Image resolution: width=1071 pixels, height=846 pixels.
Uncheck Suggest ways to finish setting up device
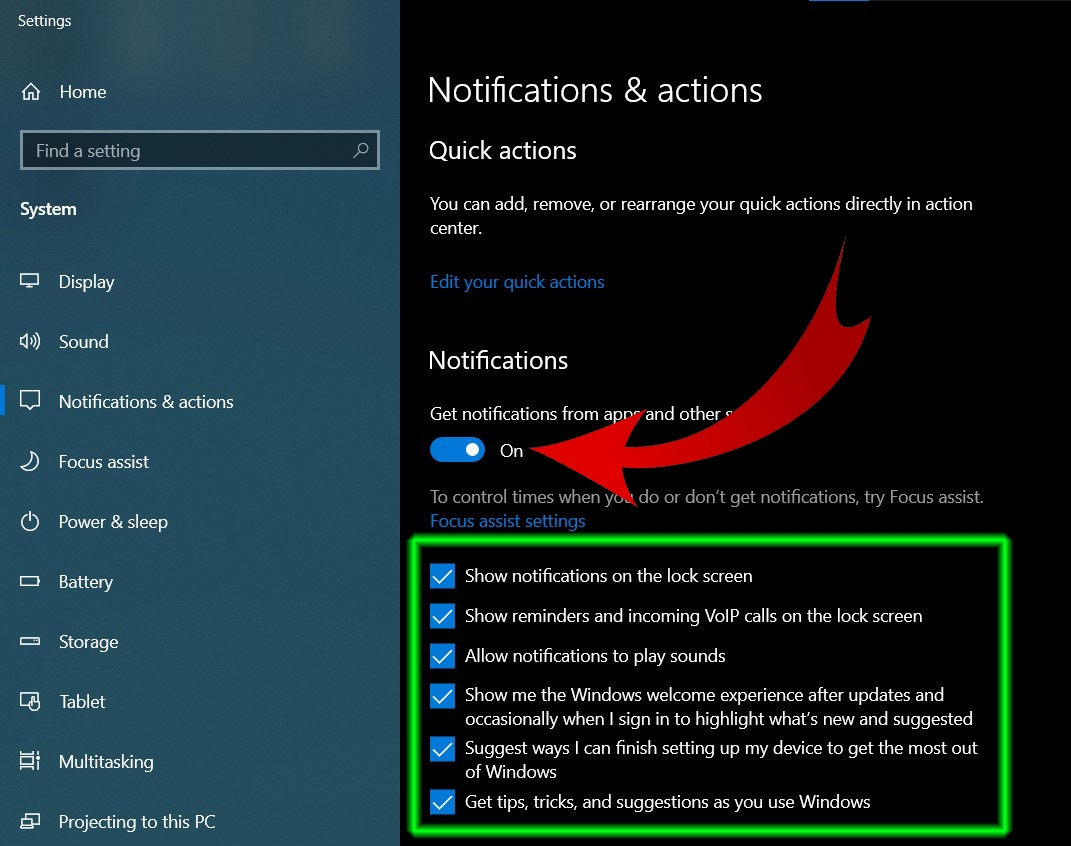[x=443, y=749]
